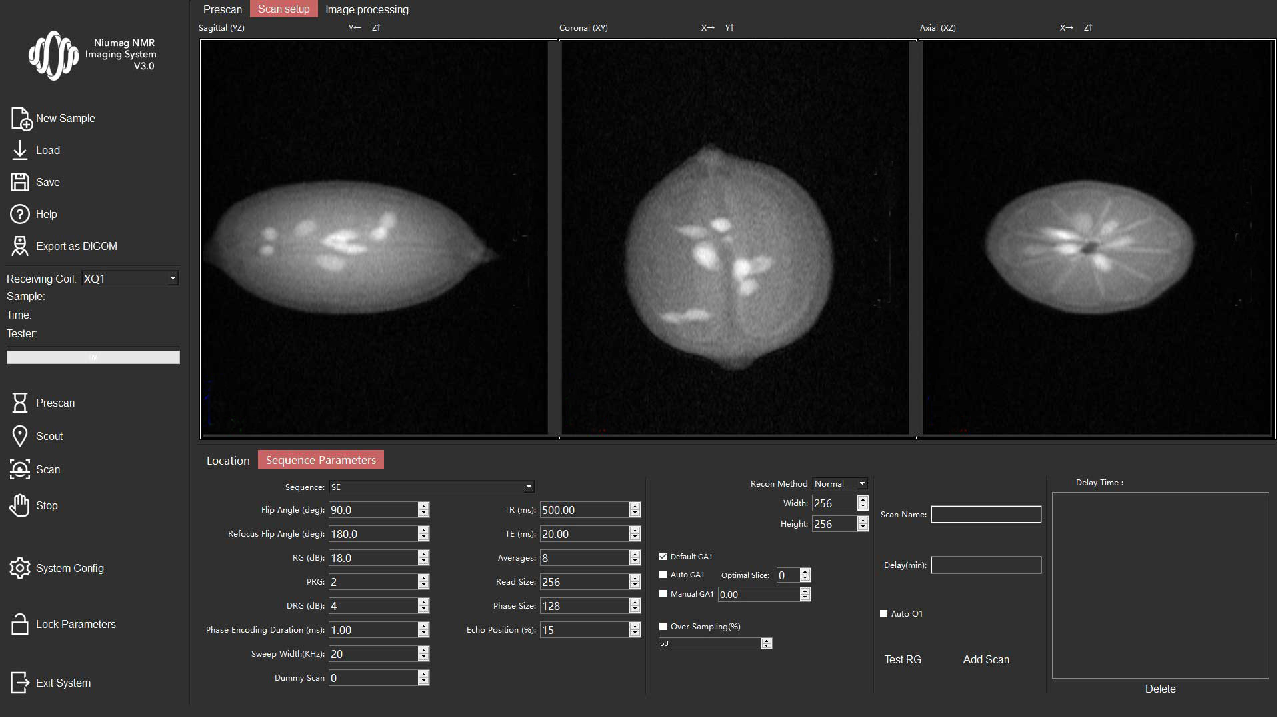Click inside the Scan Name field
The height and width of the screenshot is (717, 1277).
pyautogui.click(x=986, y=515)
